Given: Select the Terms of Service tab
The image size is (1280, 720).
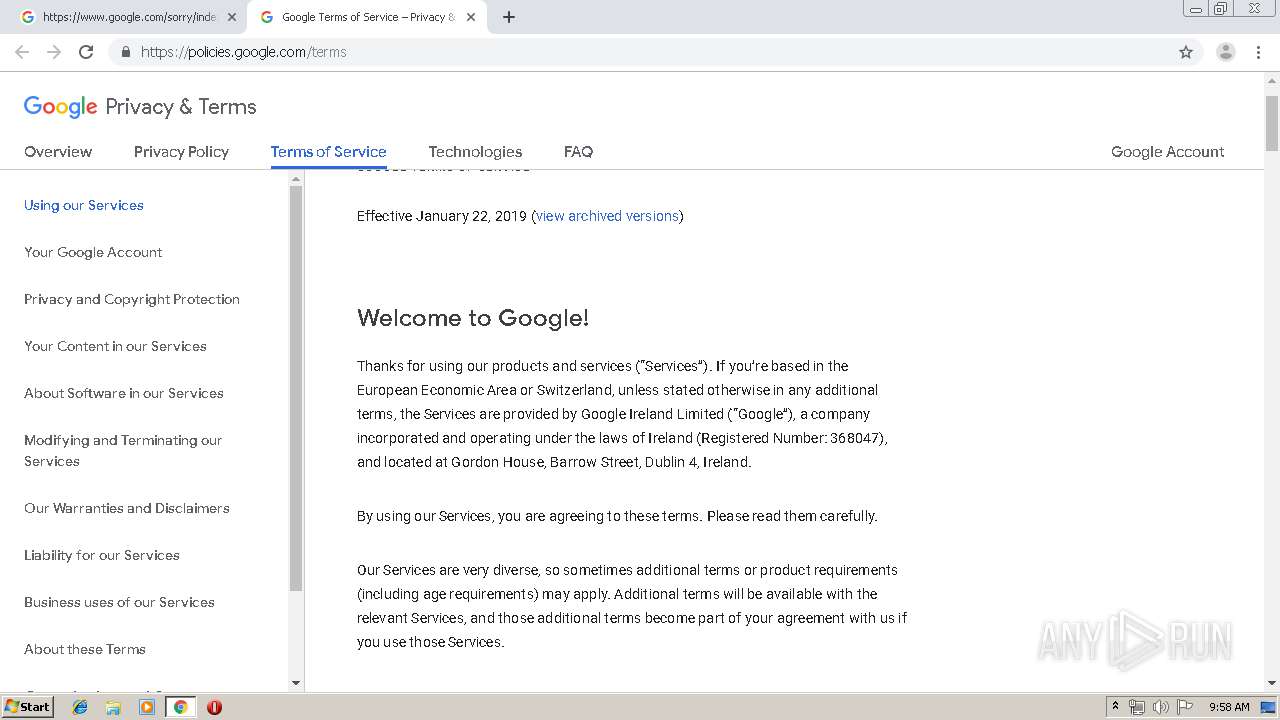Looking at the screenshot, I should click(328, 152).
